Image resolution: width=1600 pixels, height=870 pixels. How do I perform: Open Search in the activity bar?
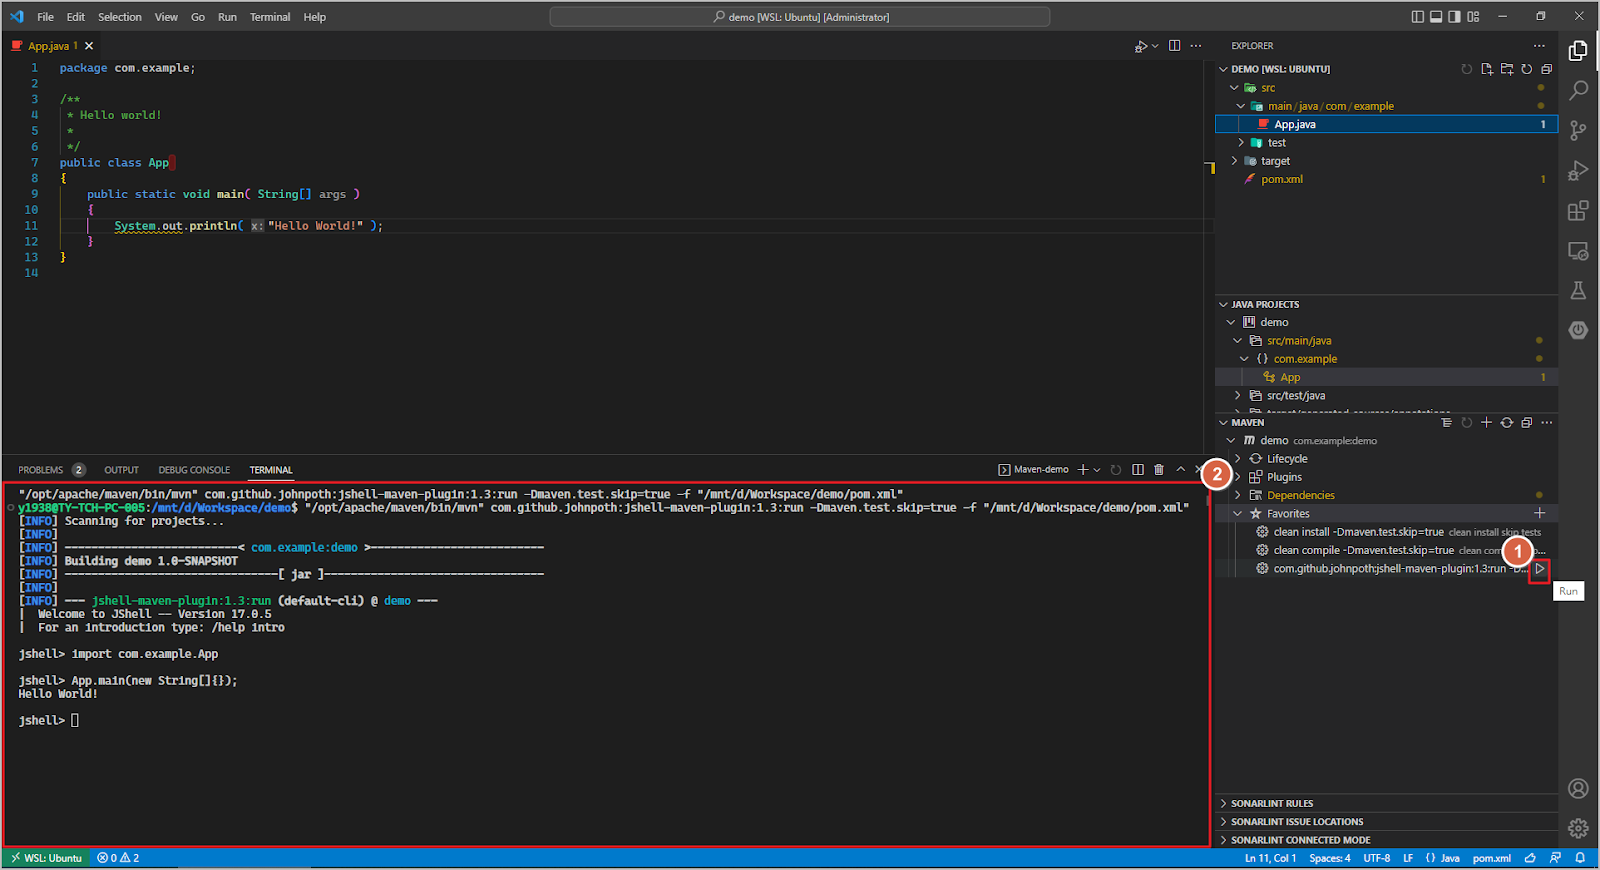1578,90
